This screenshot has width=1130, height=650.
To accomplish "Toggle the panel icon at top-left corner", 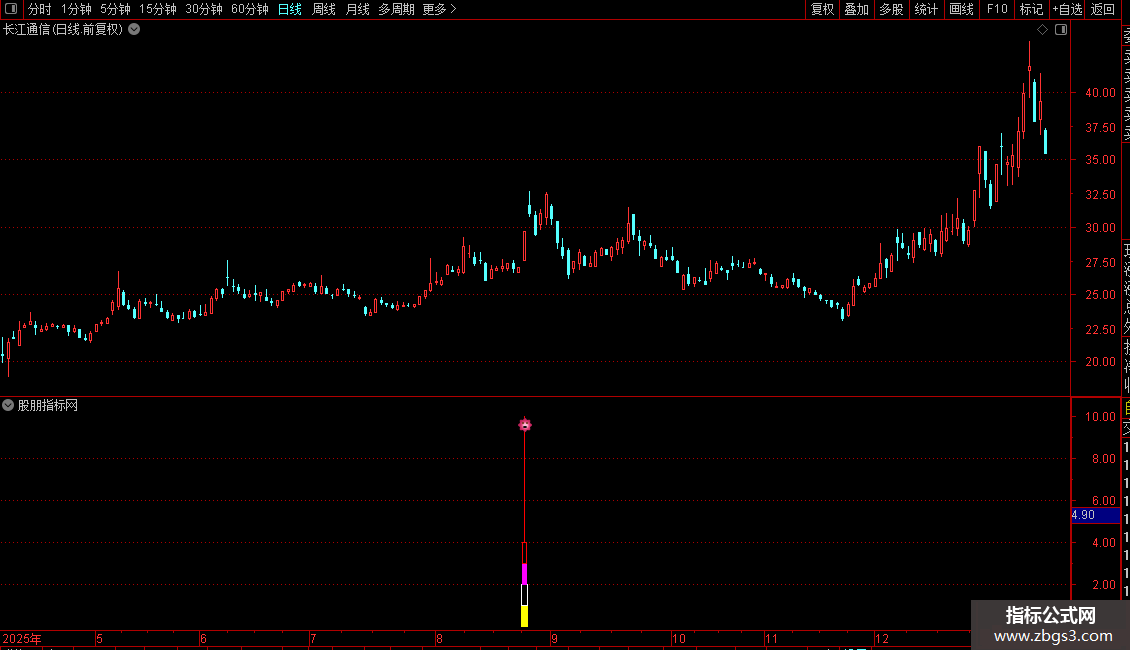I will (x=11, y=9).
